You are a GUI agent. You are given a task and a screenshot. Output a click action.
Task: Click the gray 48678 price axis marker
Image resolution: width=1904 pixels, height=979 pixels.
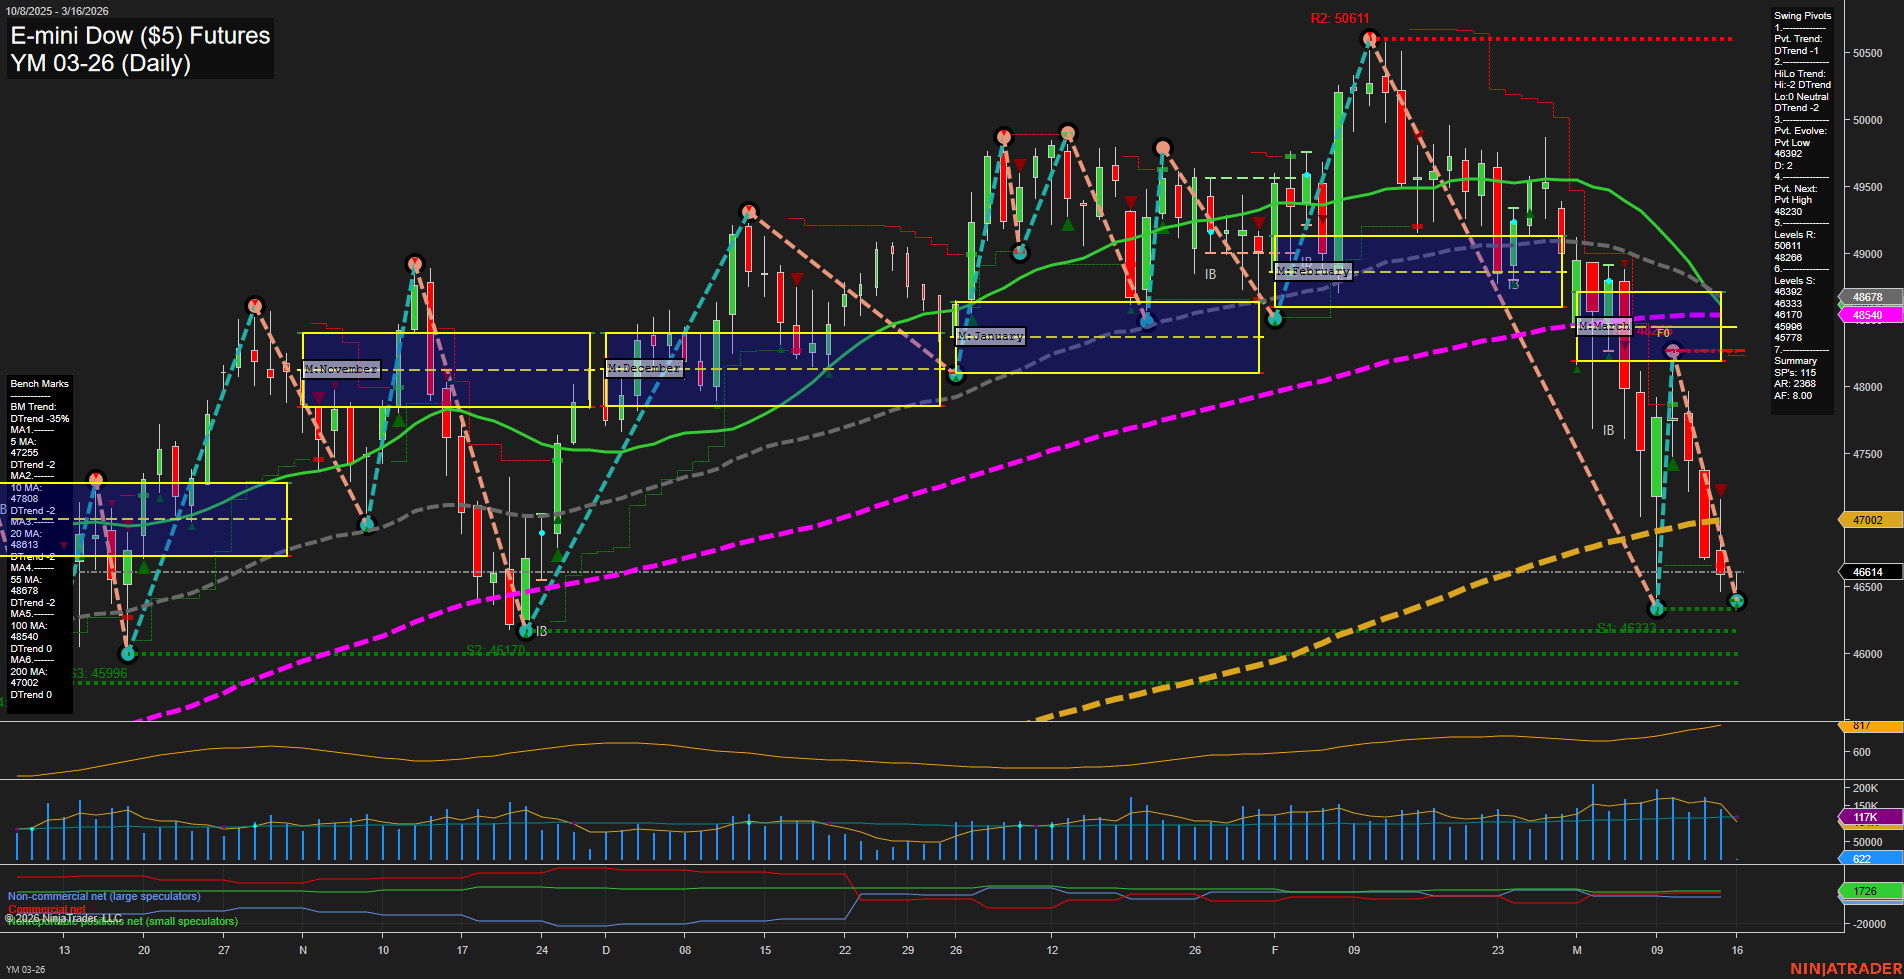click(1866, 297)
